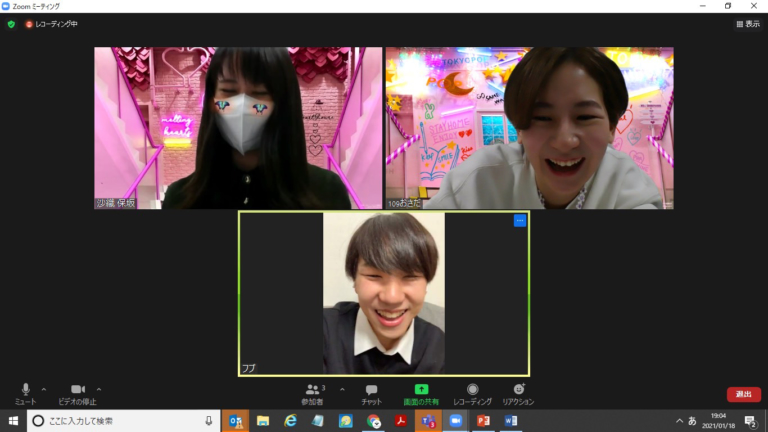Open the View layout menu
Image resolution: width=768 pixels, height=432 pixels.
click(747, 24)
